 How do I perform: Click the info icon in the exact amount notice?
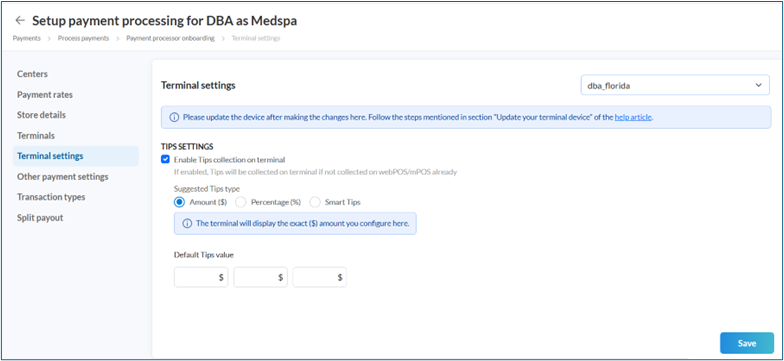187,224
